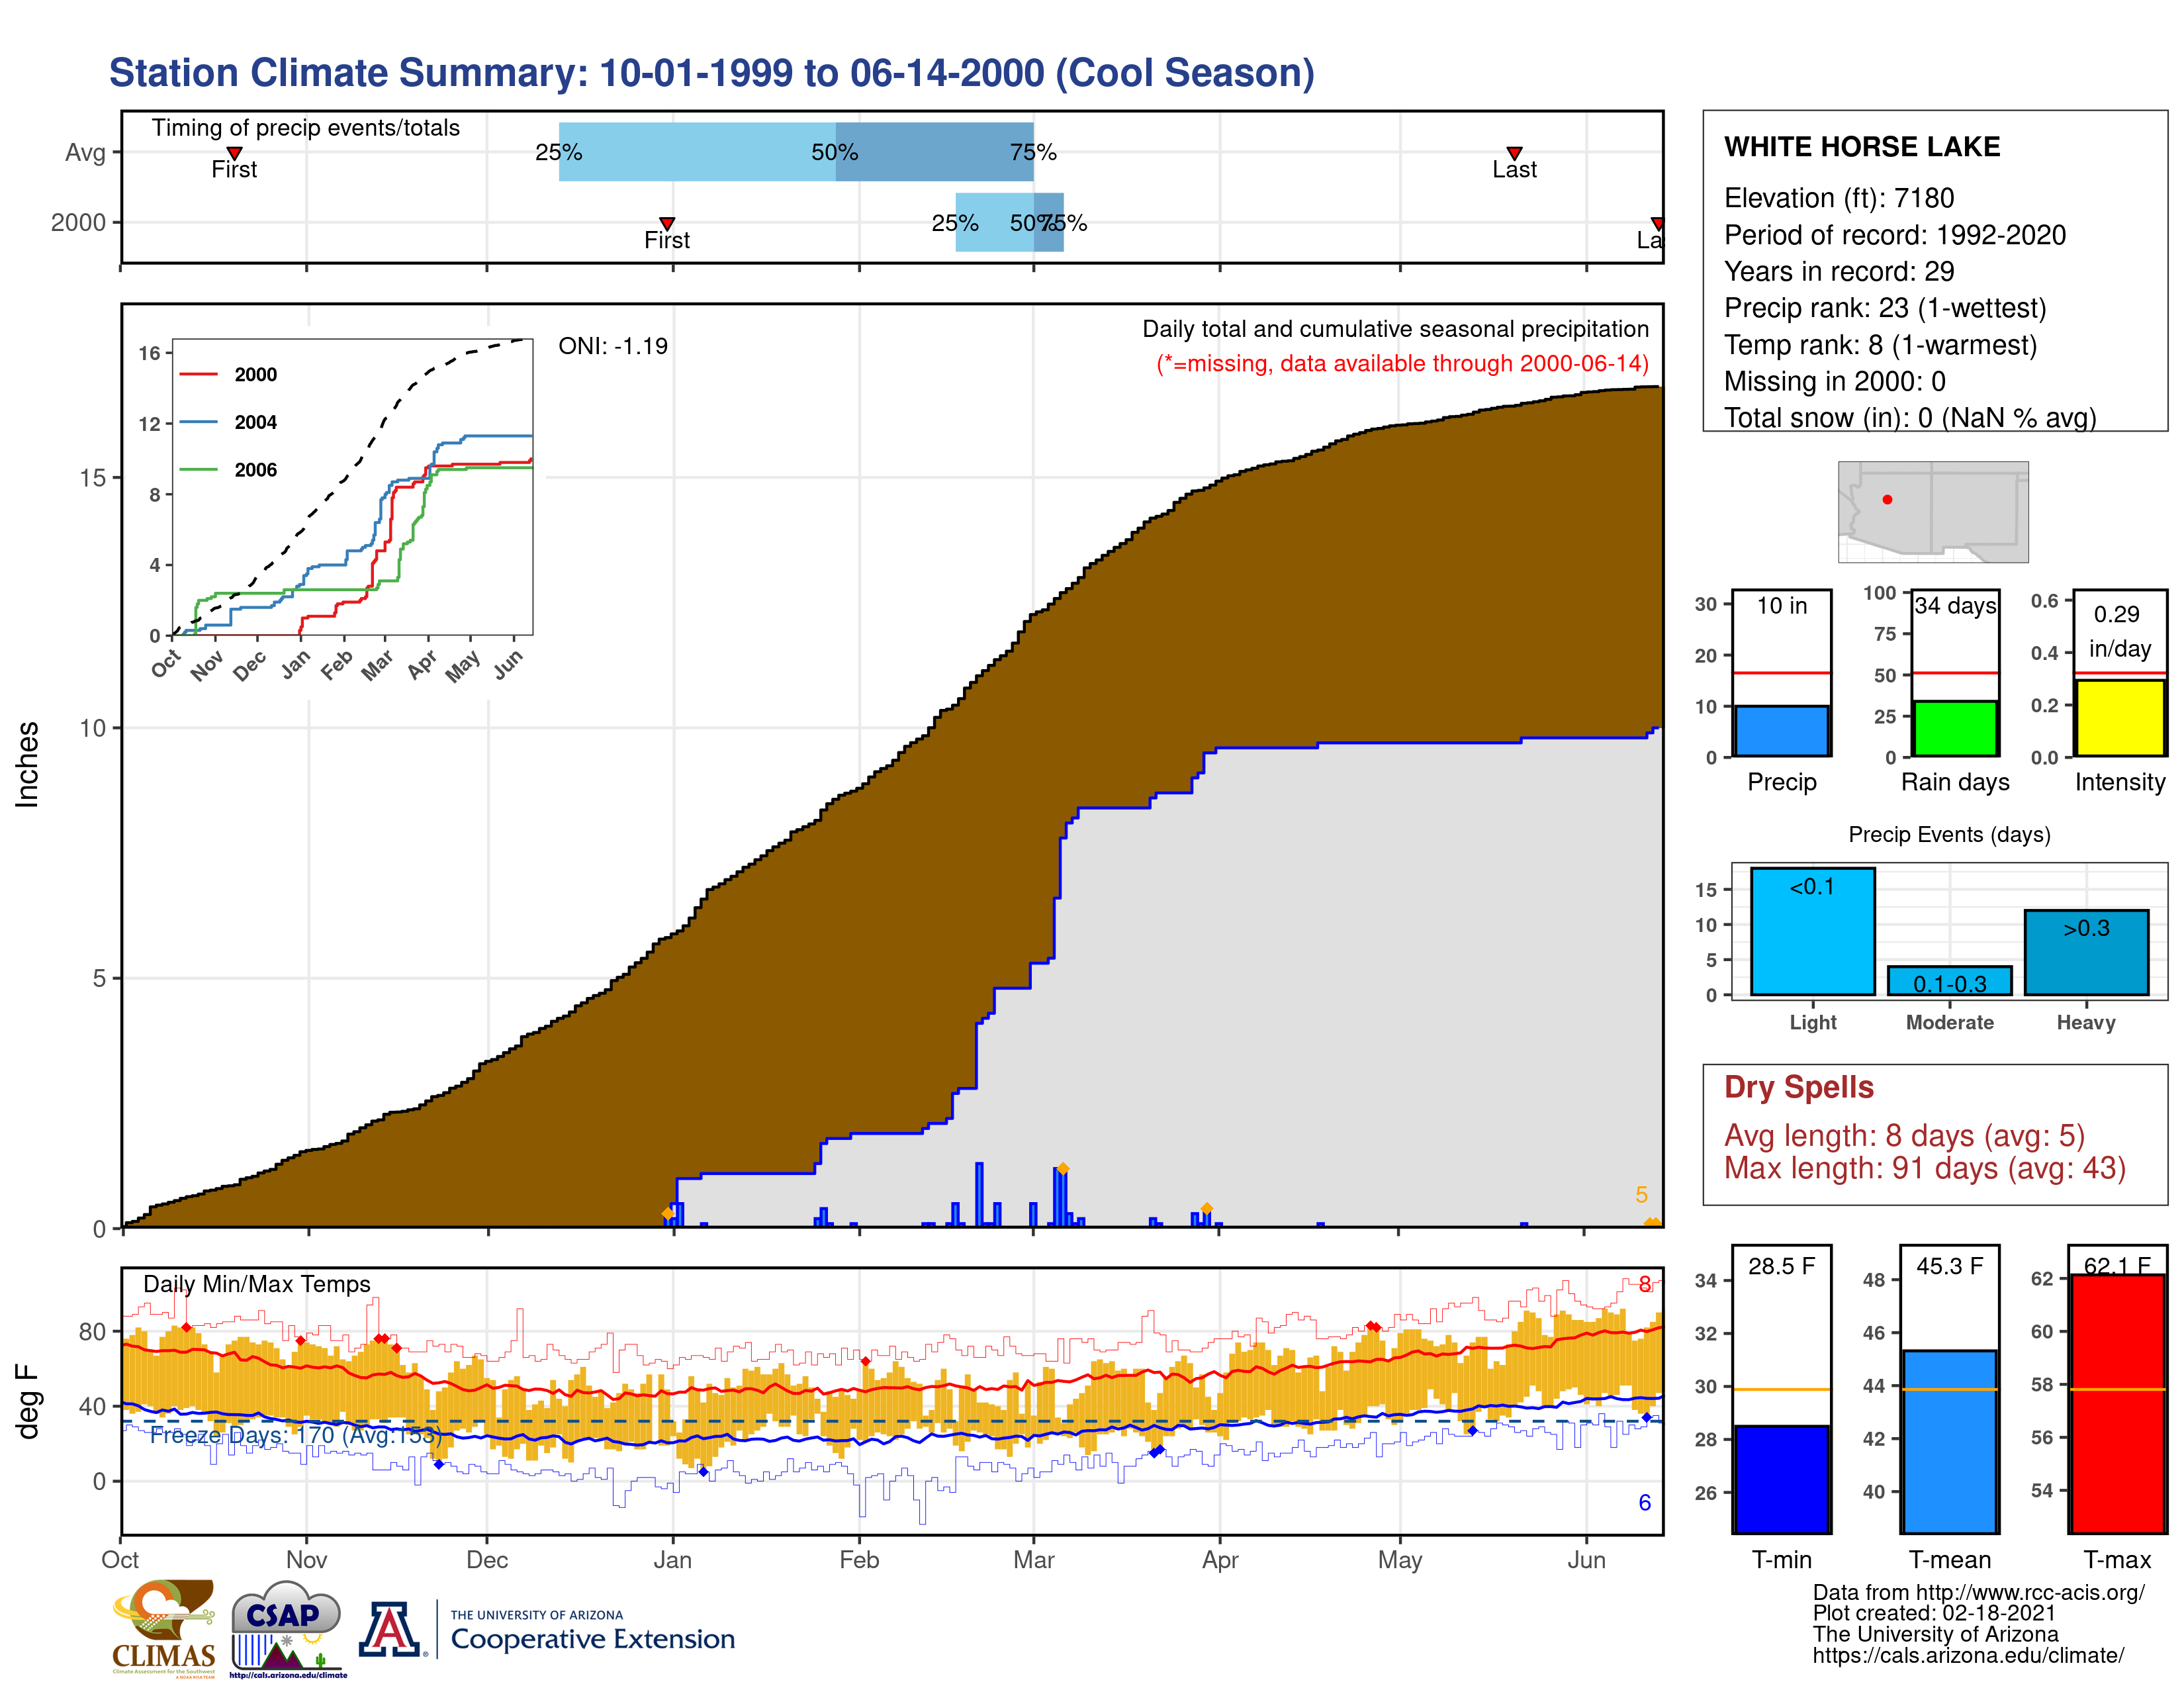
Task: Click the blue Precip bar
Action: (x=1781, y=731)
